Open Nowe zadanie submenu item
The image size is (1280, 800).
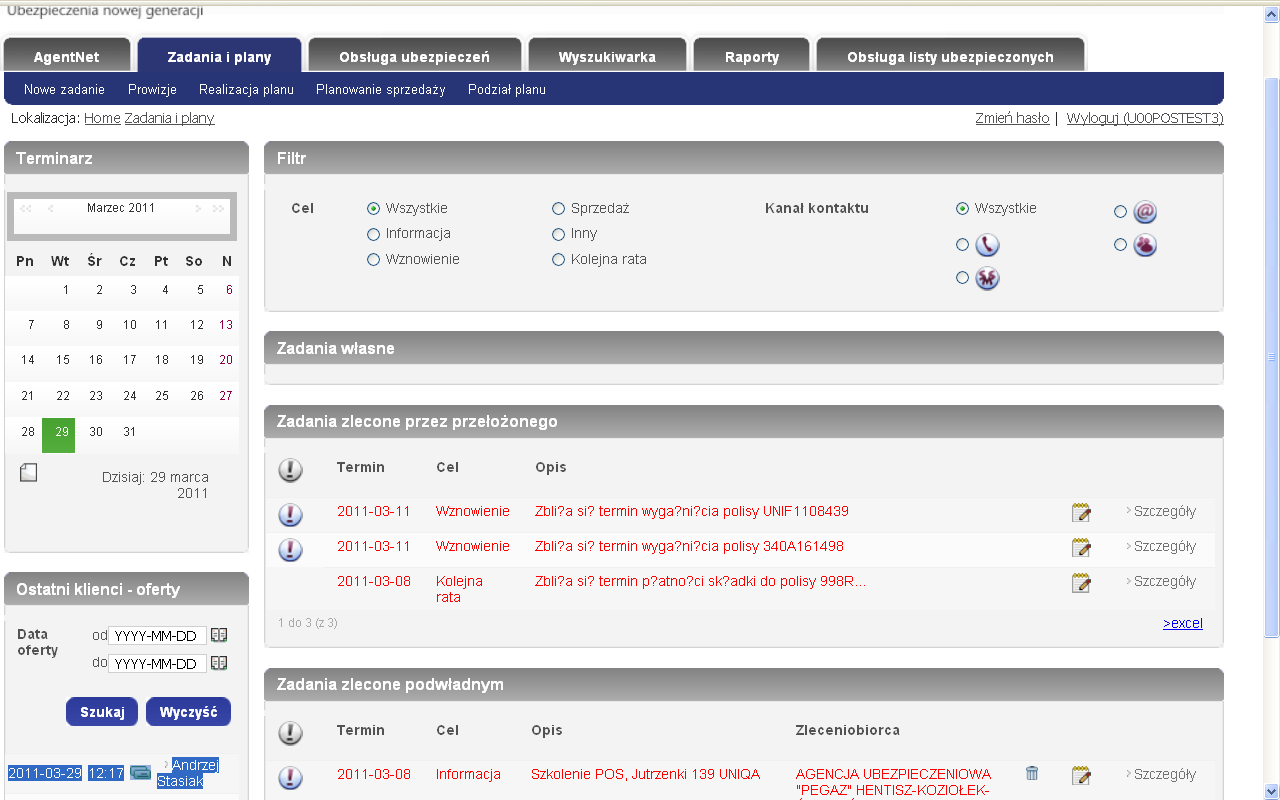coord(64,89)
